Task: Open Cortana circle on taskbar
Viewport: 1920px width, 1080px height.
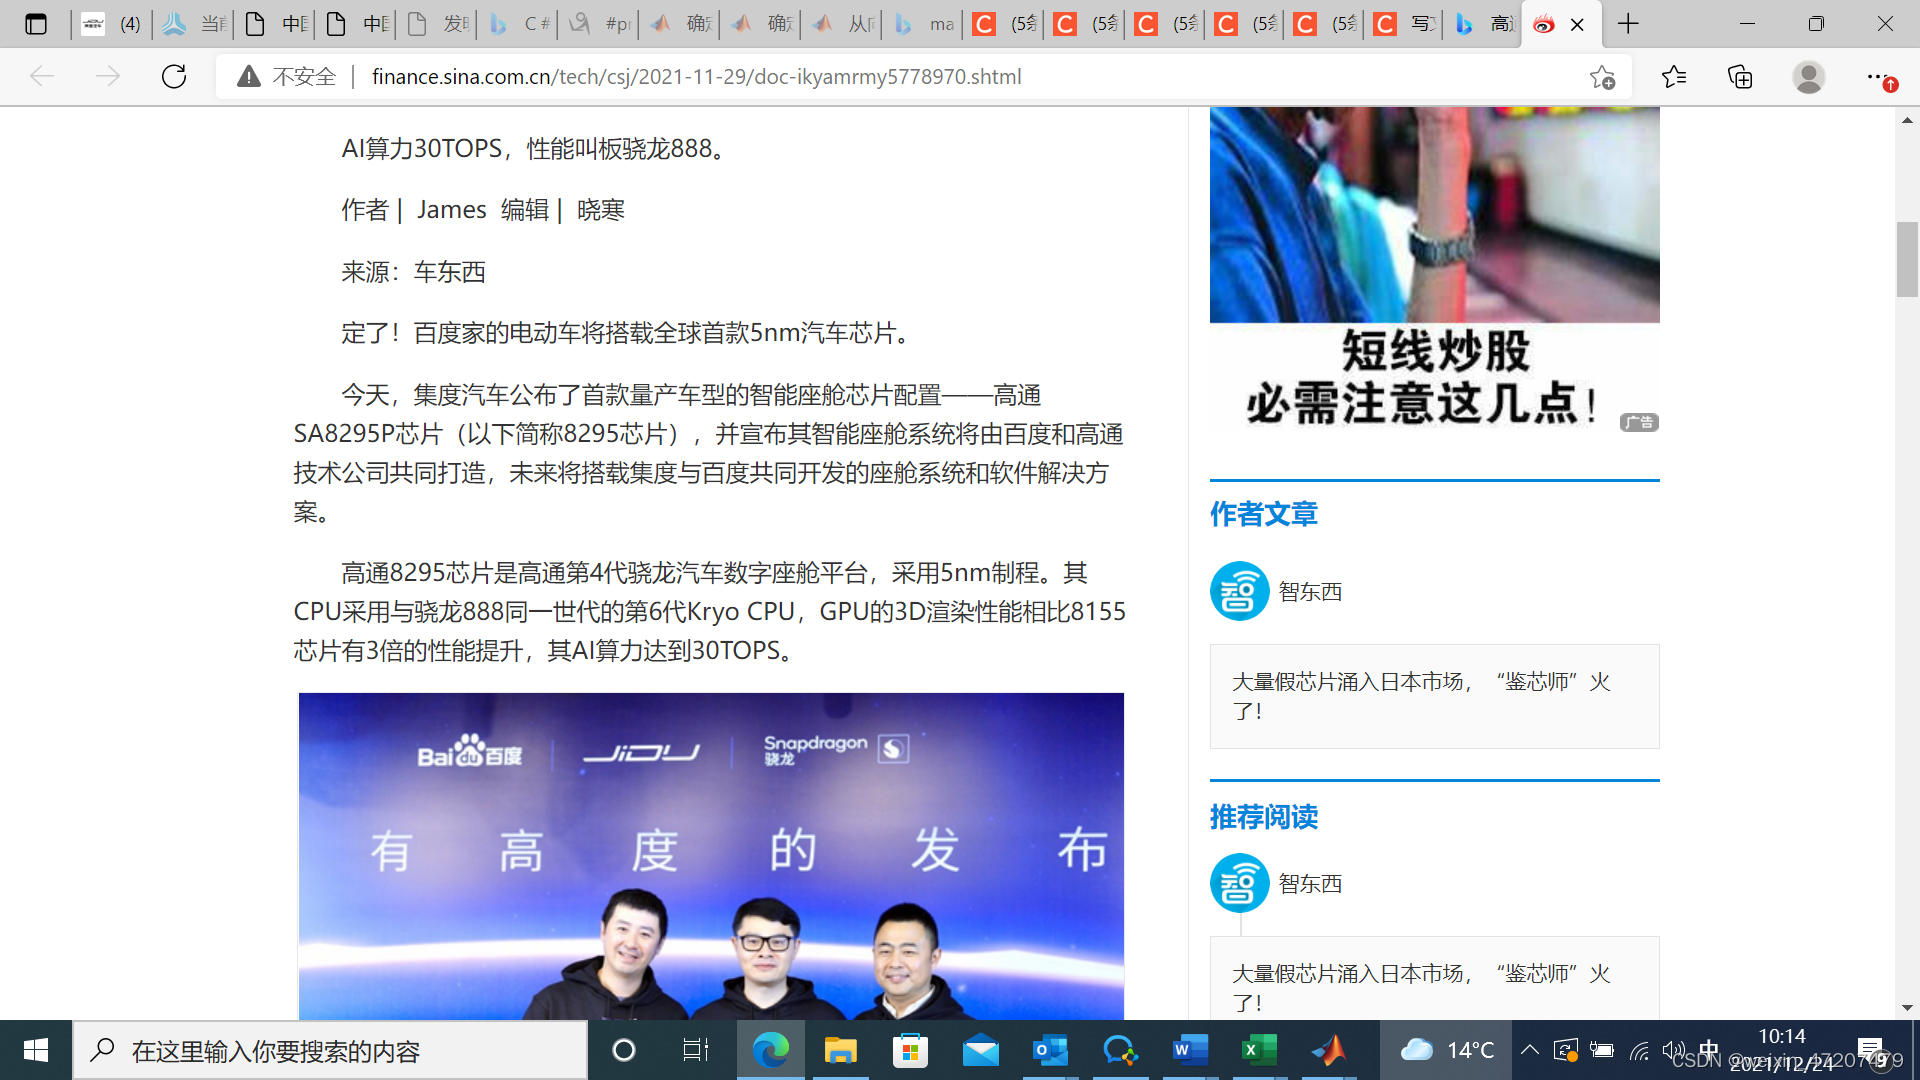Action: tap(623, 1050)
